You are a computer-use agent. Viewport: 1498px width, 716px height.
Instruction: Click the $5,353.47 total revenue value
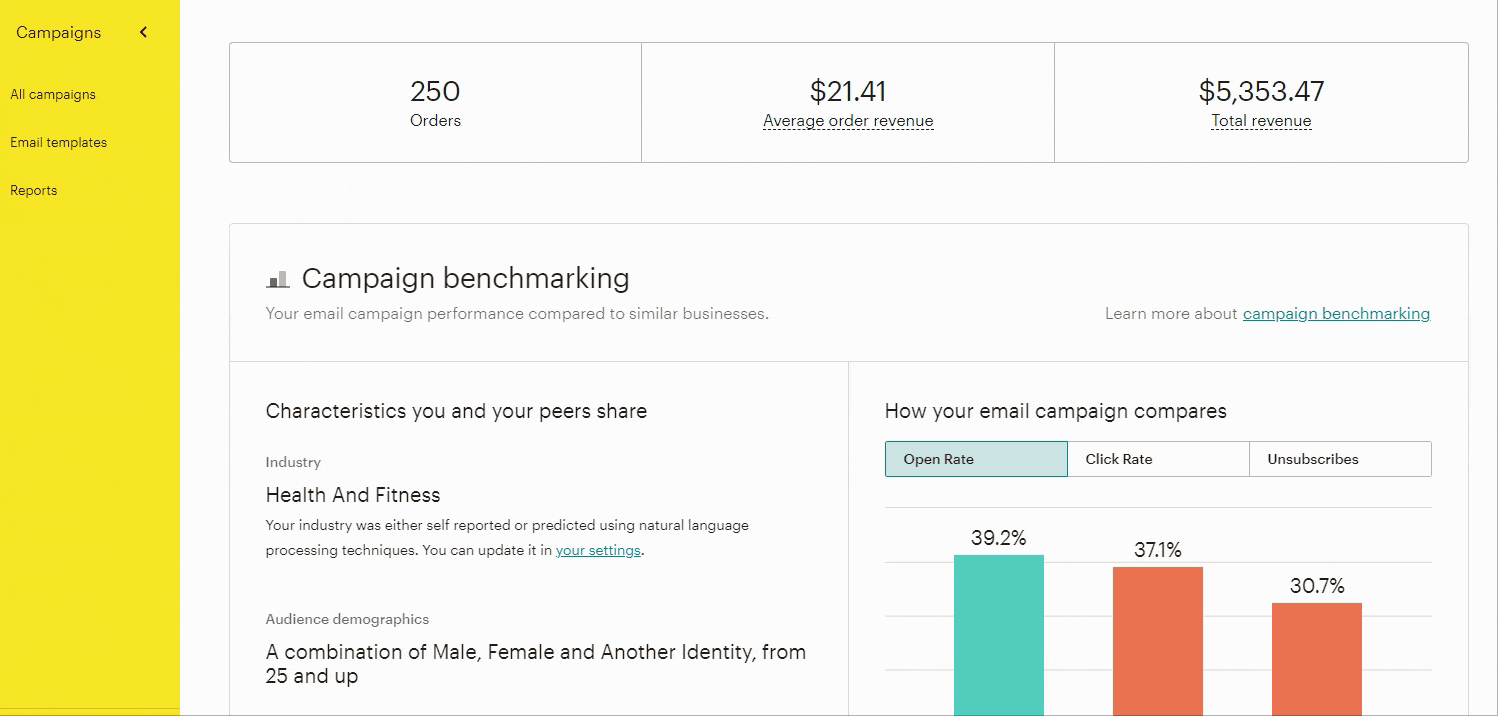tap(1261, 92)
